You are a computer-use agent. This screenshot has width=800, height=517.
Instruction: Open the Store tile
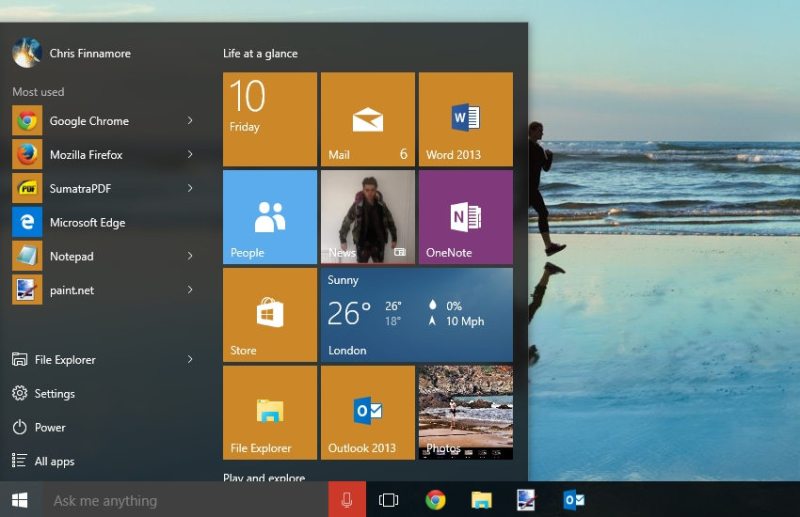tap(270, 315)
